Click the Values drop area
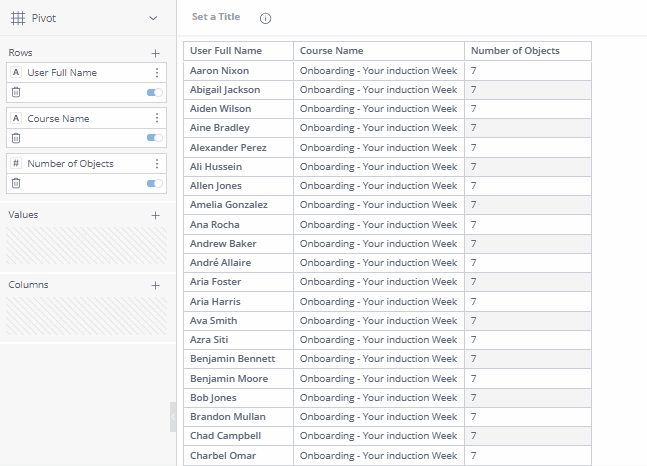 coord(86,246)
